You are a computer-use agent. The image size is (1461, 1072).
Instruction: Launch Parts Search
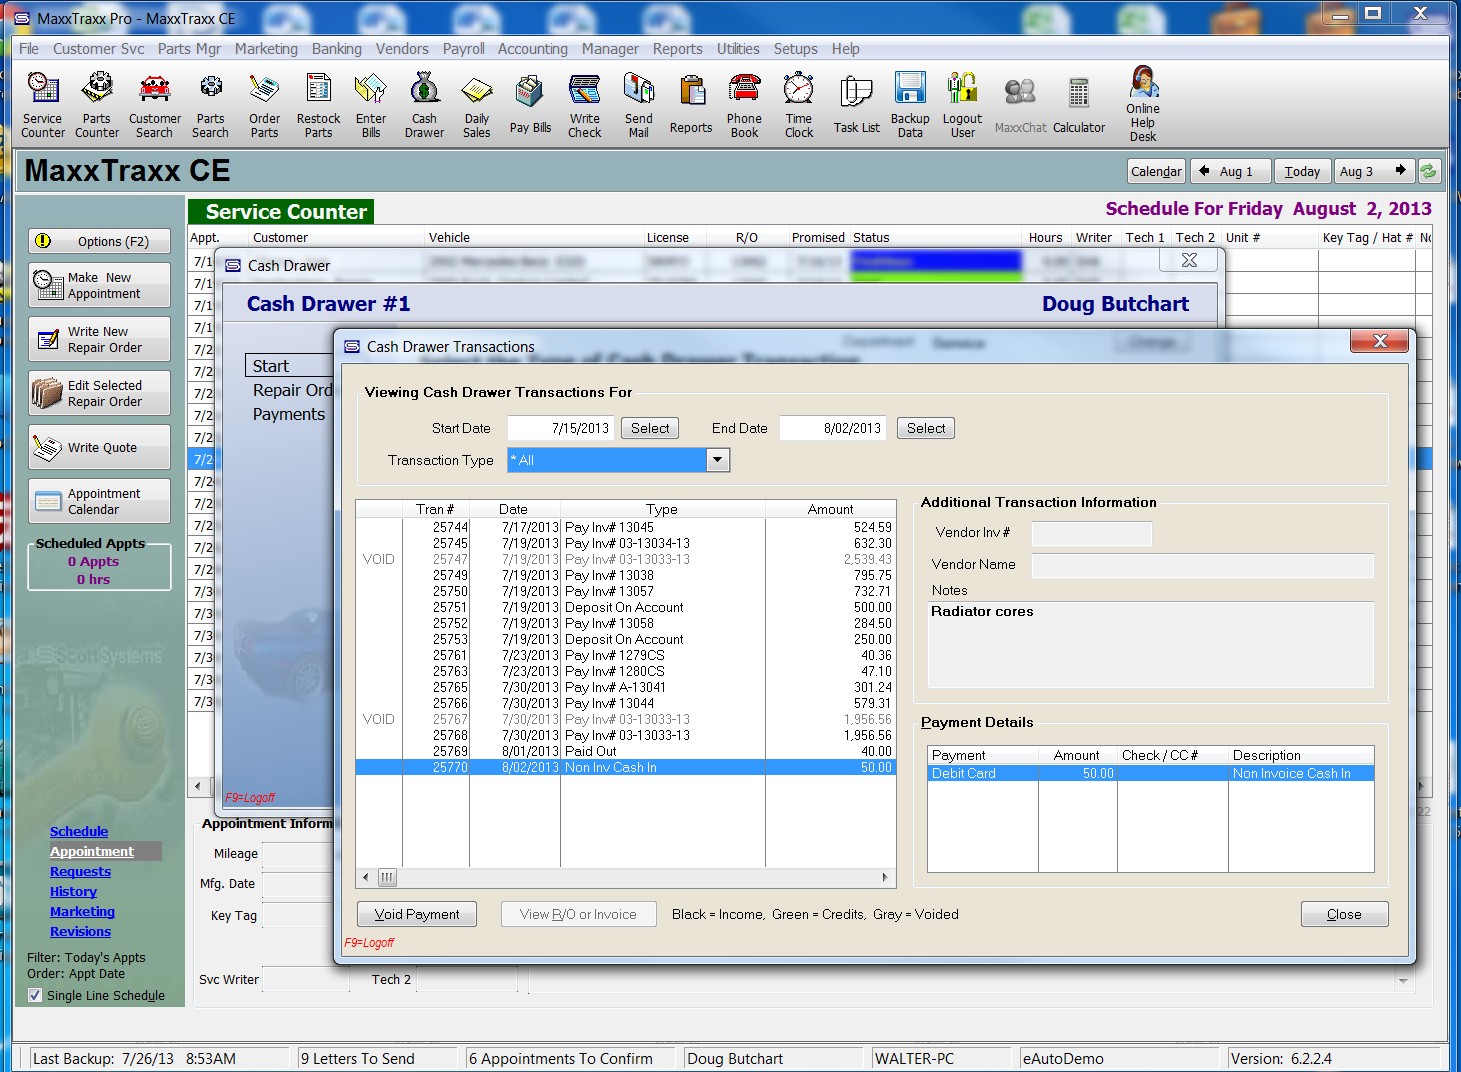(210, 105)
